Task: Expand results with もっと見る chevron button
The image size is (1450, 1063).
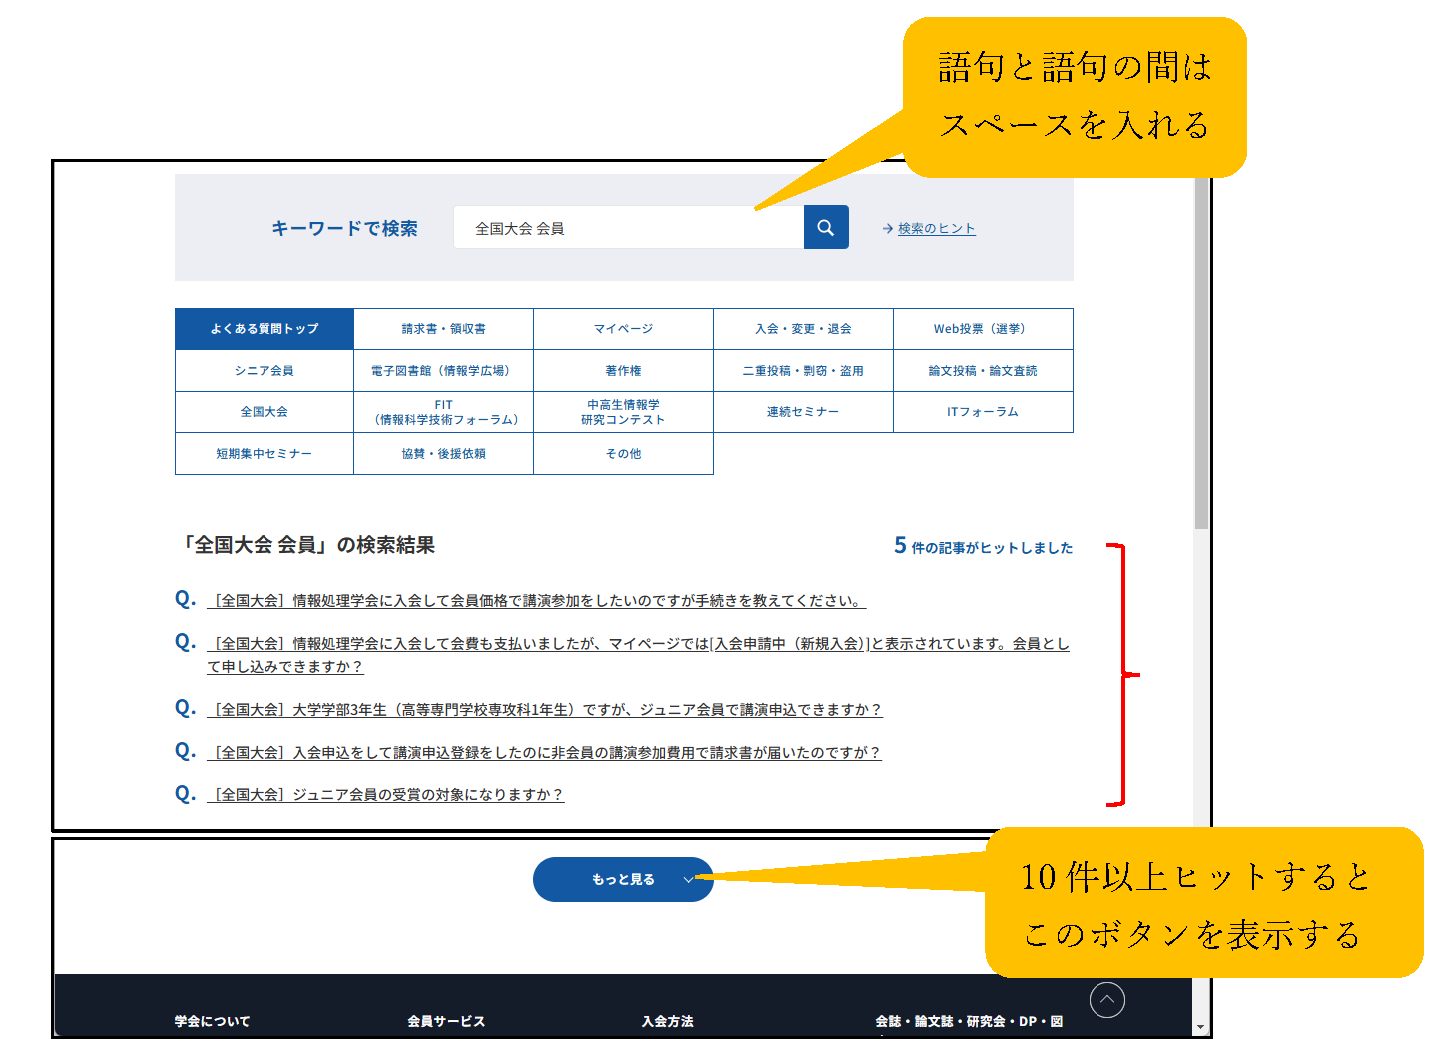Action: click(x=623, y=880)
